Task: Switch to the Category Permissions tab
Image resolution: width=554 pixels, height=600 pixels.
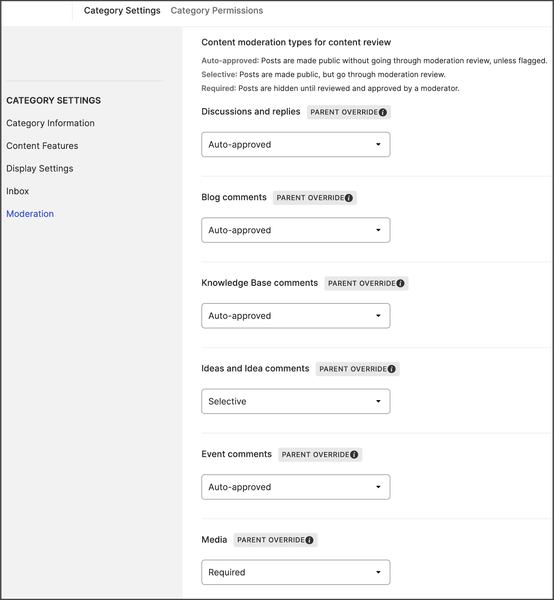Action: [x=217, y=11]
